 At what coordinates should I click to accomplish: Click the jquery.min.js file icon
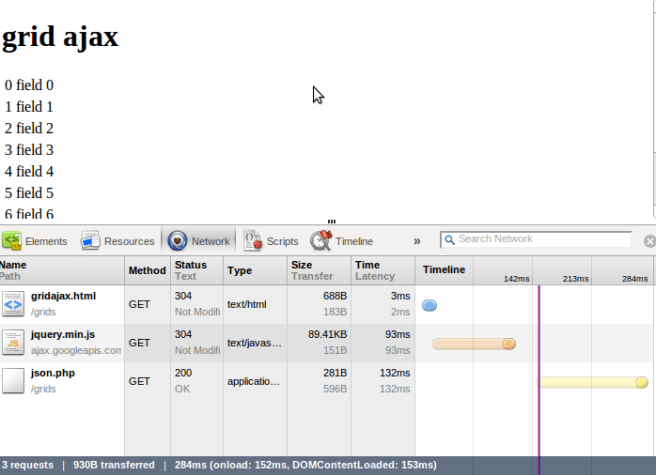tap(13, 342)
